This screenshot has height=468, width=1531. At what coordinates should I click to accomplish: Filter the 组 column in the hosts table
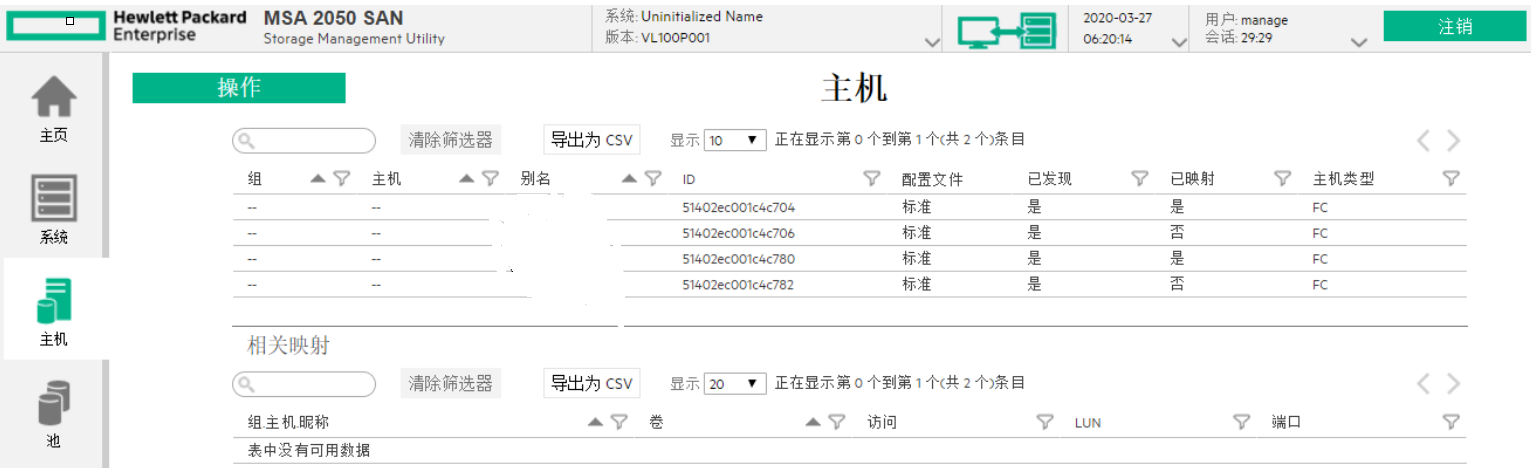pos(342,179)
